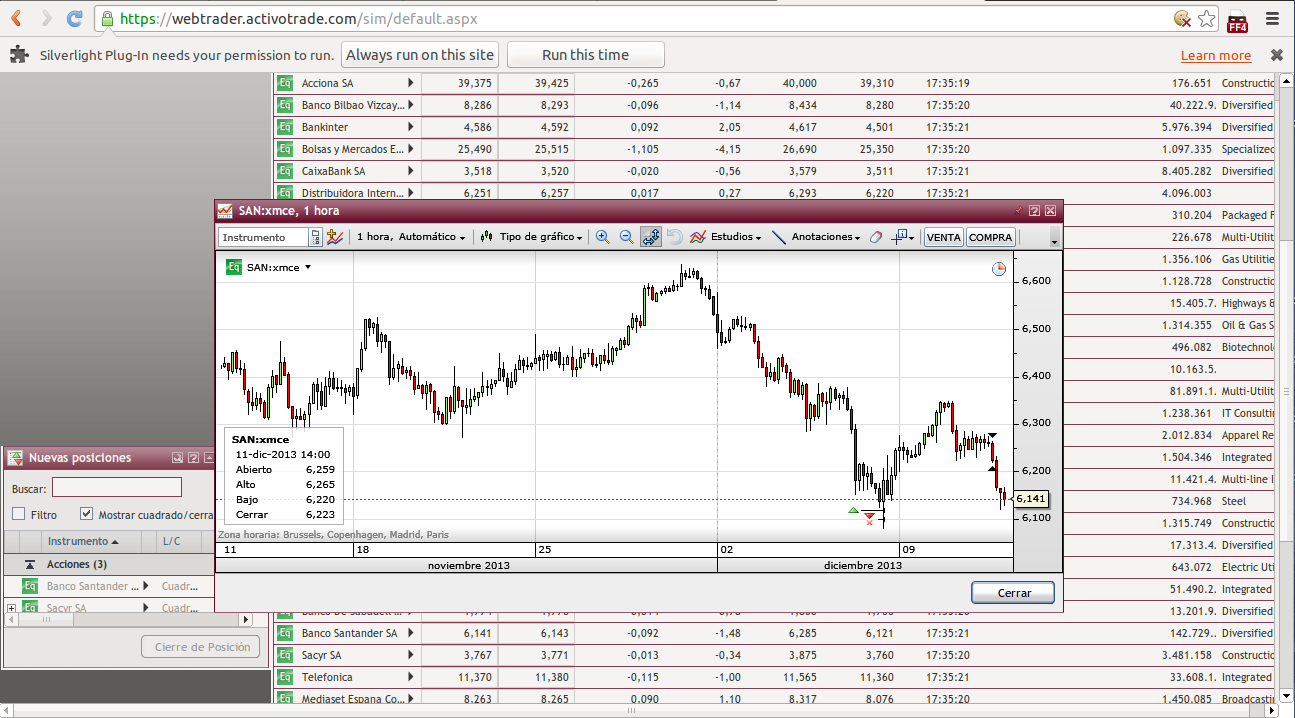Viewport: 1295px width, 718px height.
Task: Click the Cierre de Posición button
Action: (x=201, y=647)
